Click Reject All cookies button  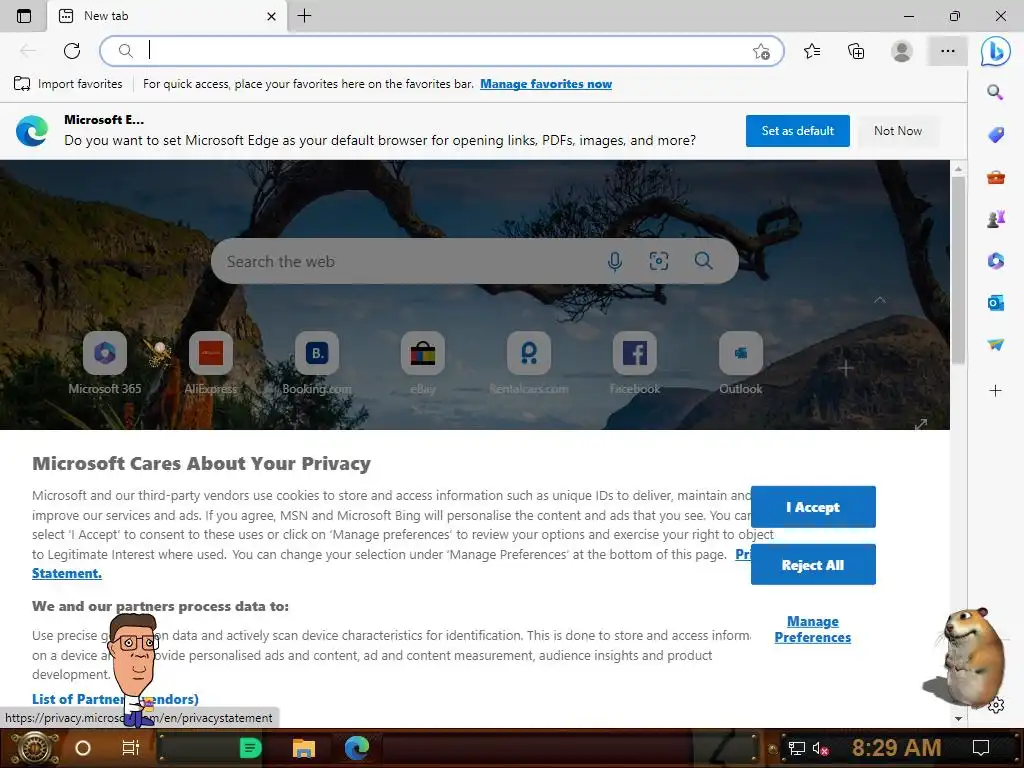813,565
